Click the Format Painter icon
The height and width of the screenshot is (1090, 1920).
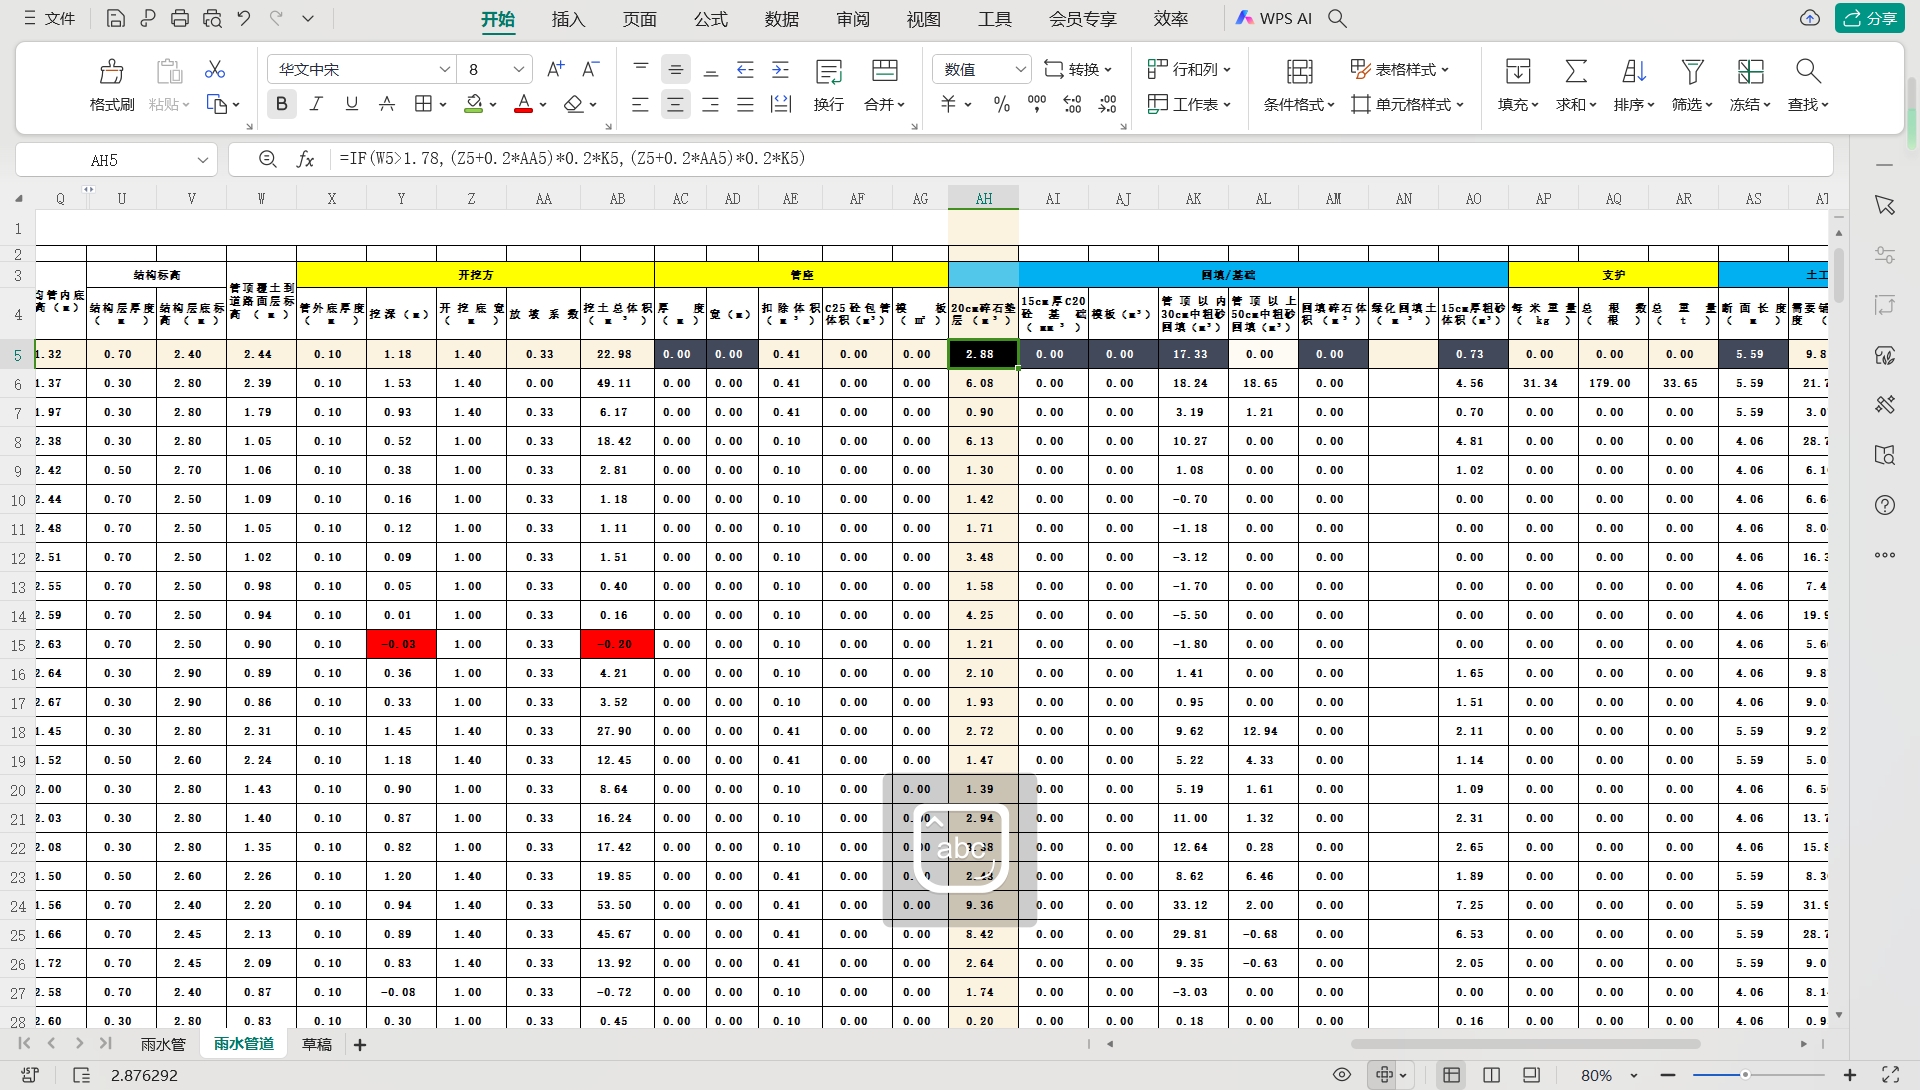click(x=112, y=71)
